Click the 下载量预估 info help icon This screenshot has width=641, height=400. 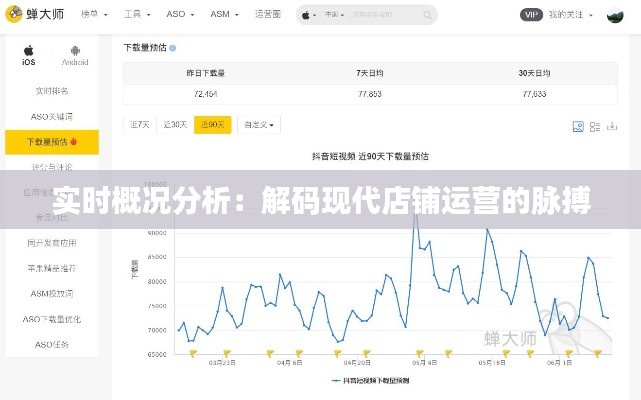pos(173,48)
